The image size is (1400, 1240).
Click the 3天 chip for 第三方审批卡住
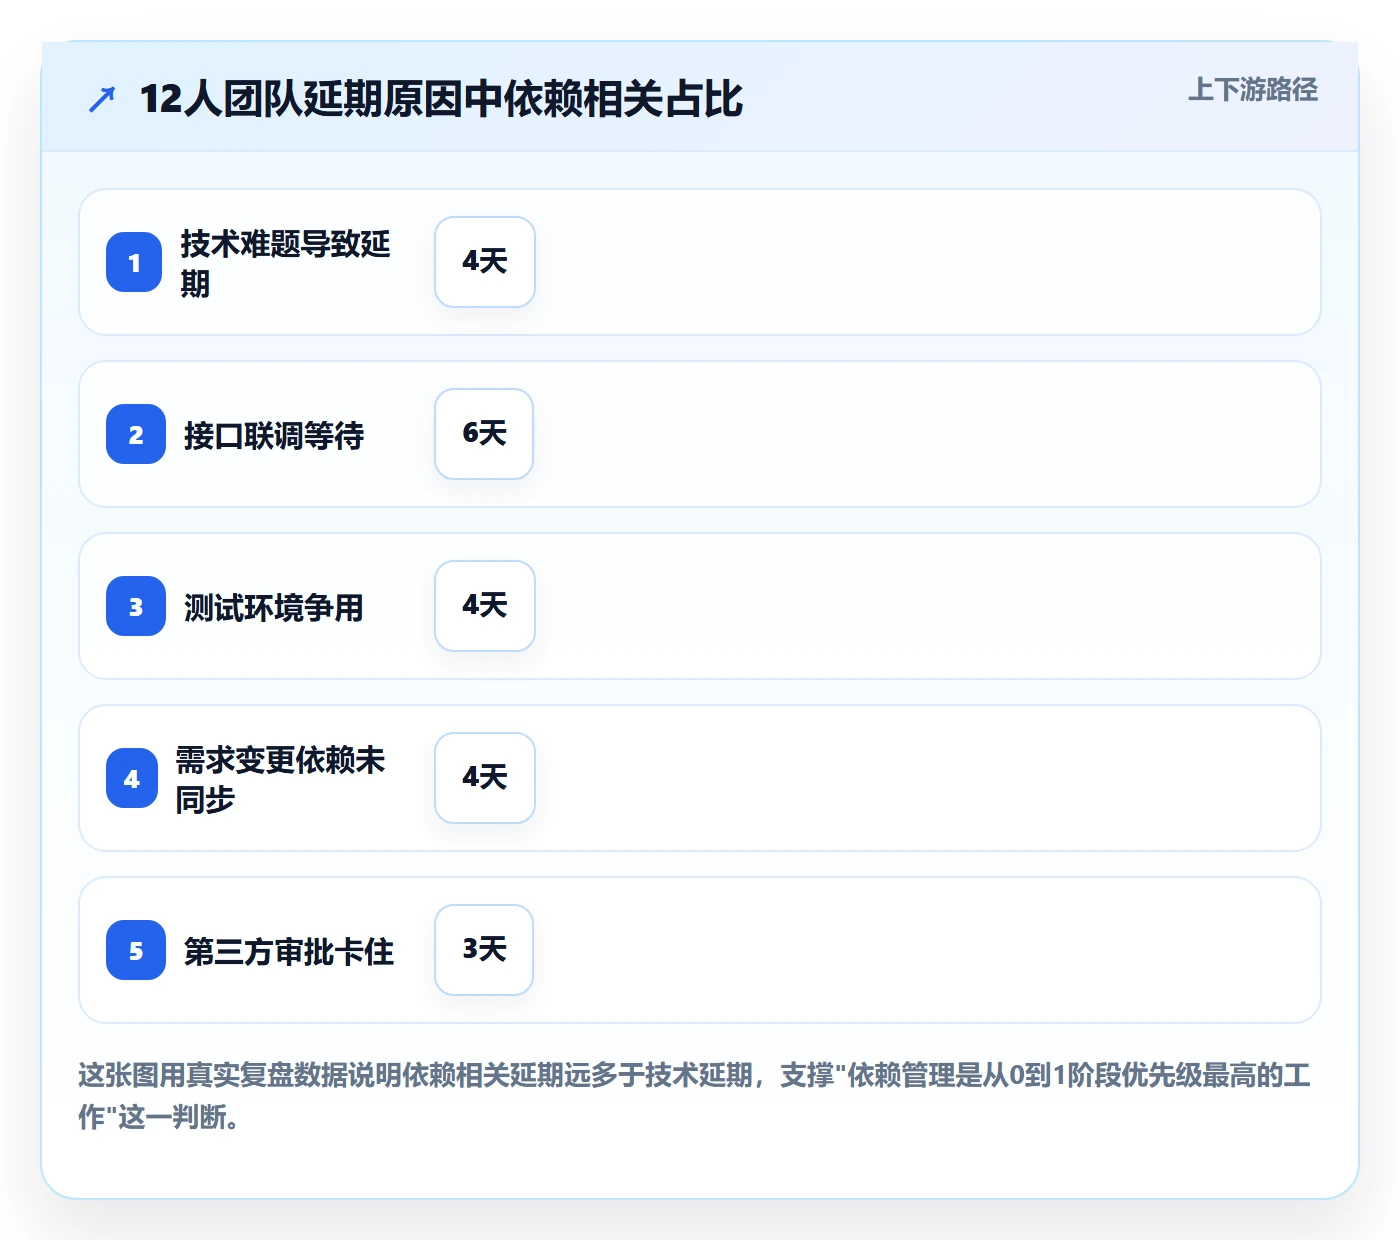pyautogui.click(x=484, y=950)
